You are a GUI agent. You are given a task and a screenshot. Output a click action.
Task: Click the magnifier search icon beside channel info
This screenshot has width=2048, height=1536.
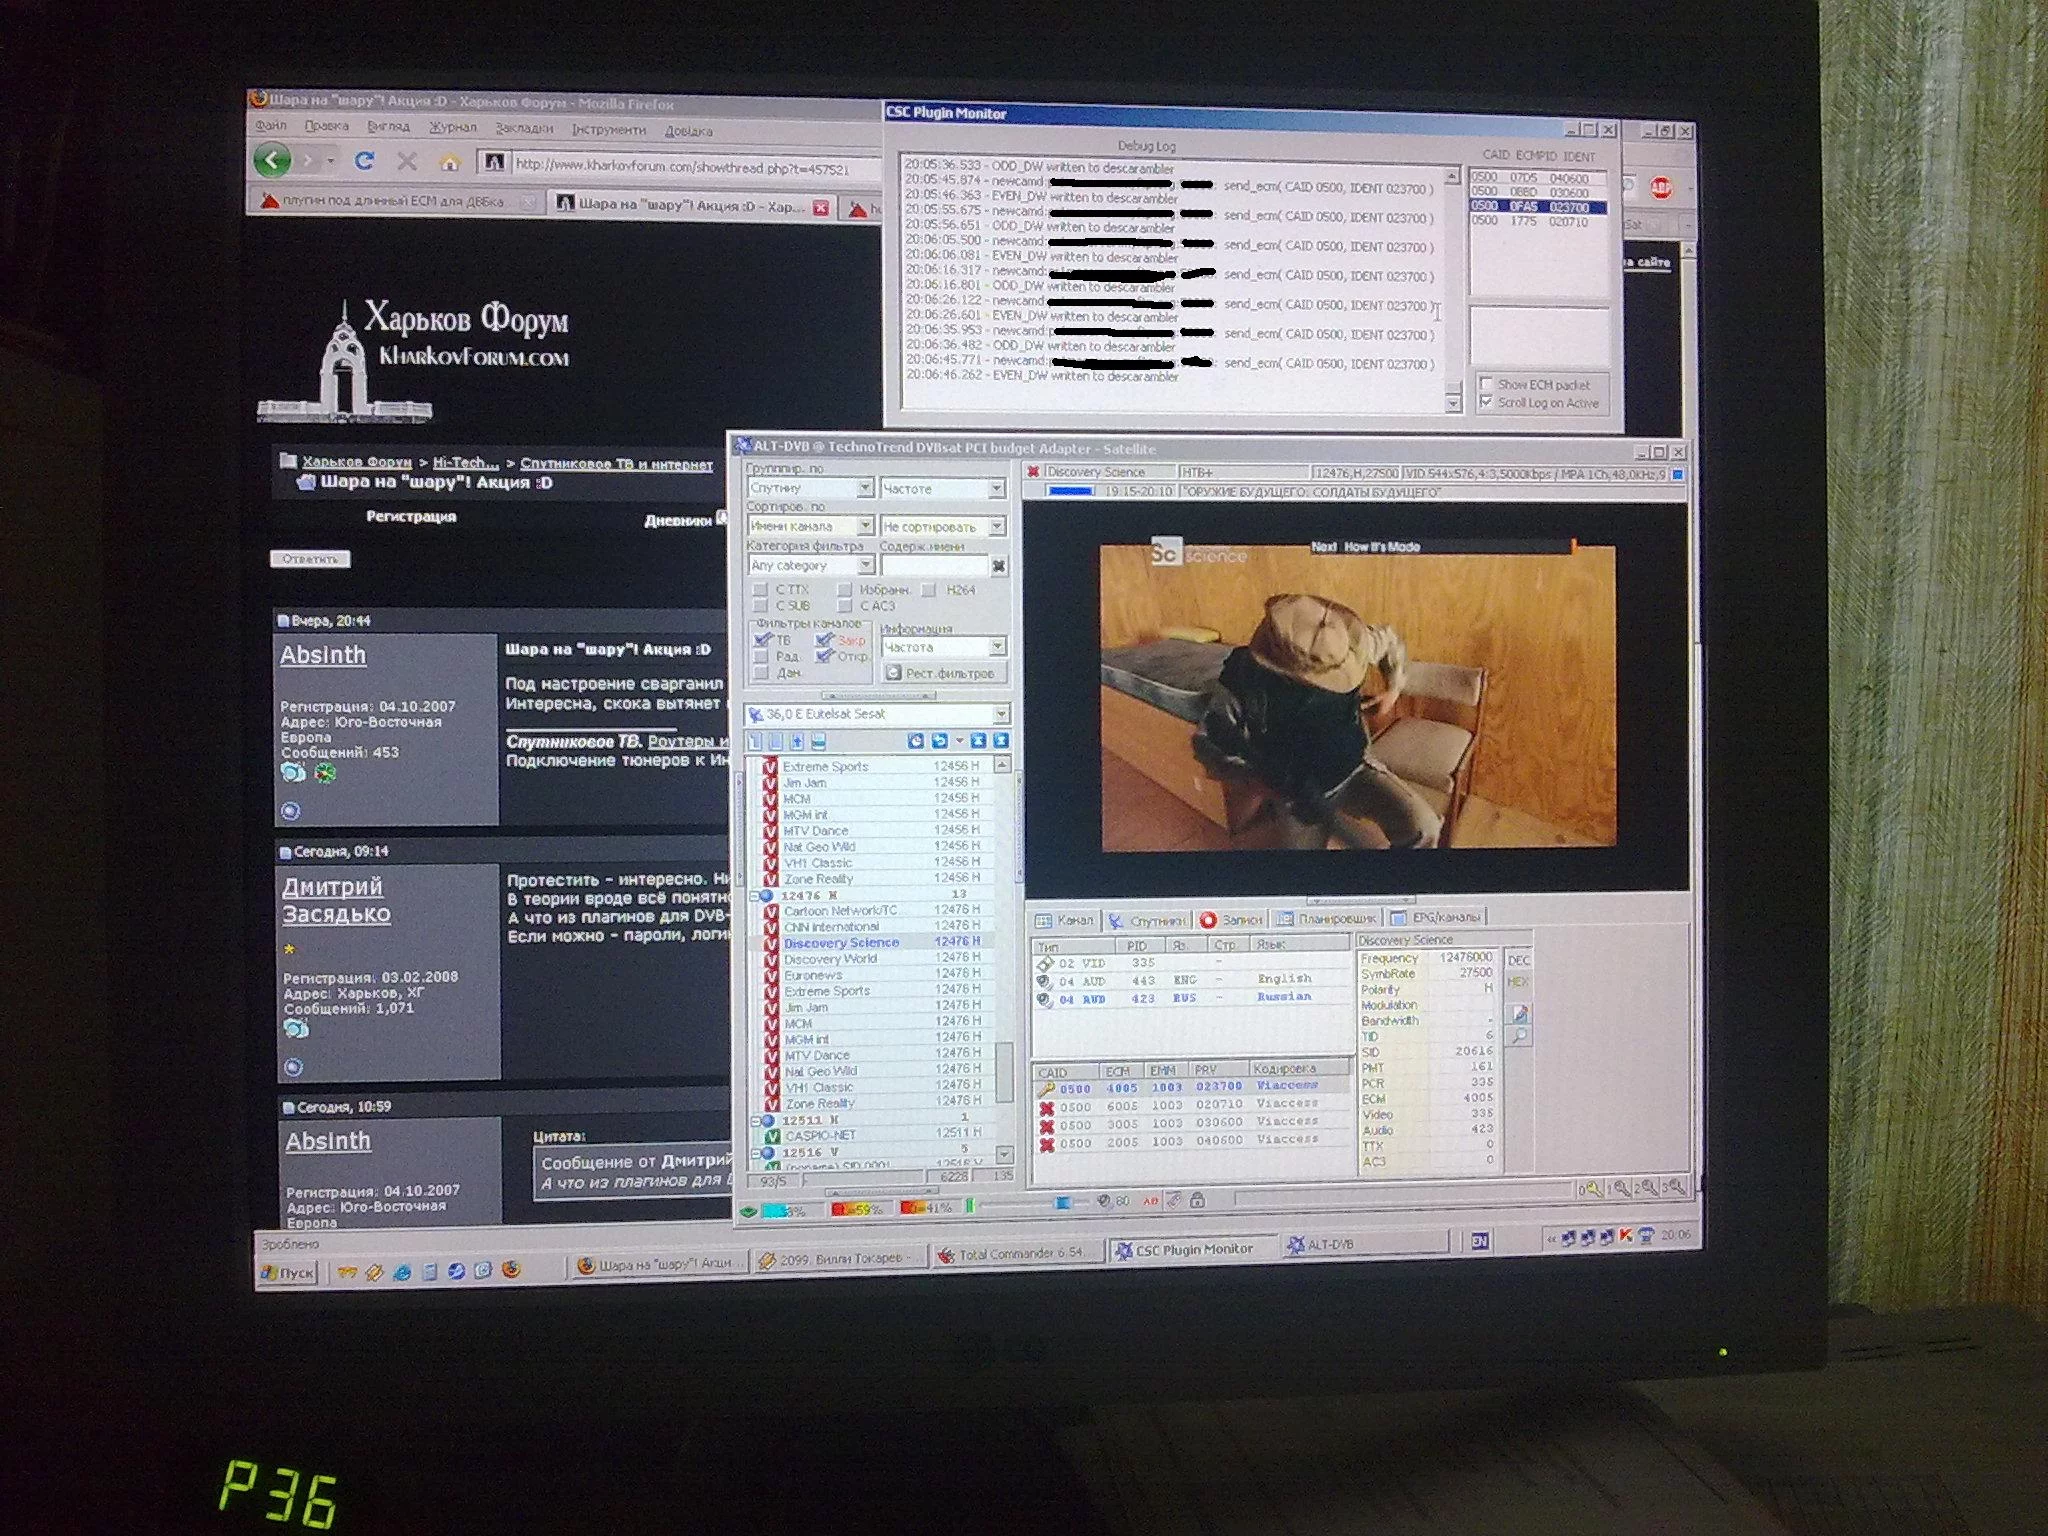pyautogui.click(x=1519, y=1037)
